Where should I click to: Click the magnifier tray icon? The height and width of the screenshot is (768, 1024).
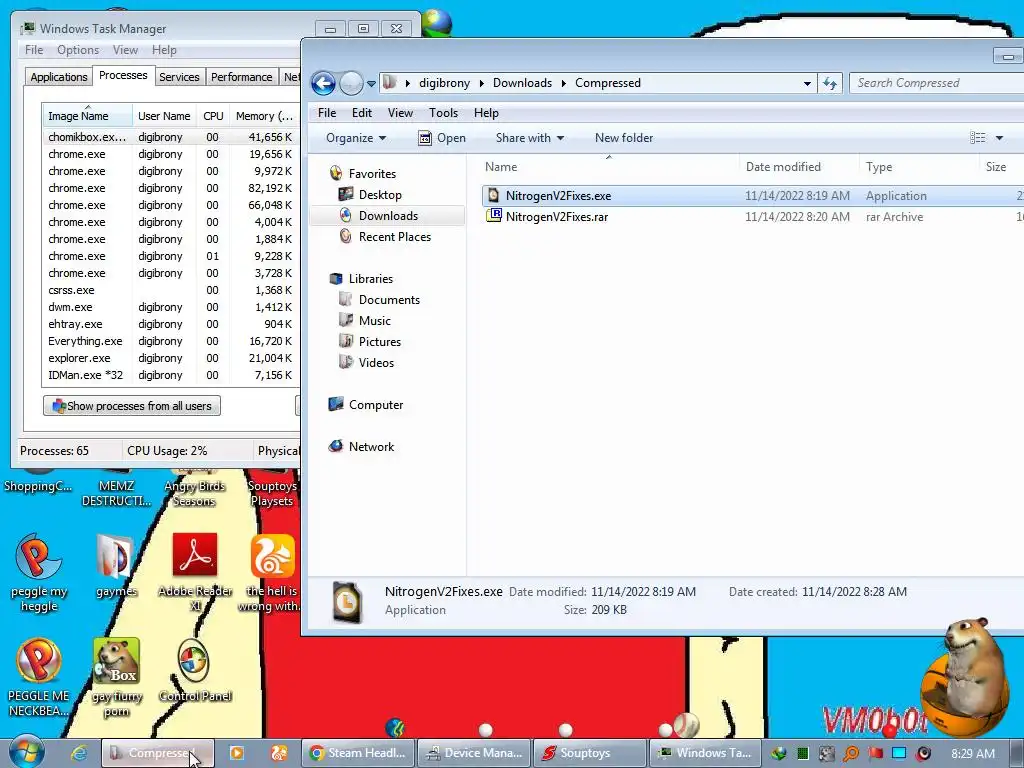(x=851, y=754)
